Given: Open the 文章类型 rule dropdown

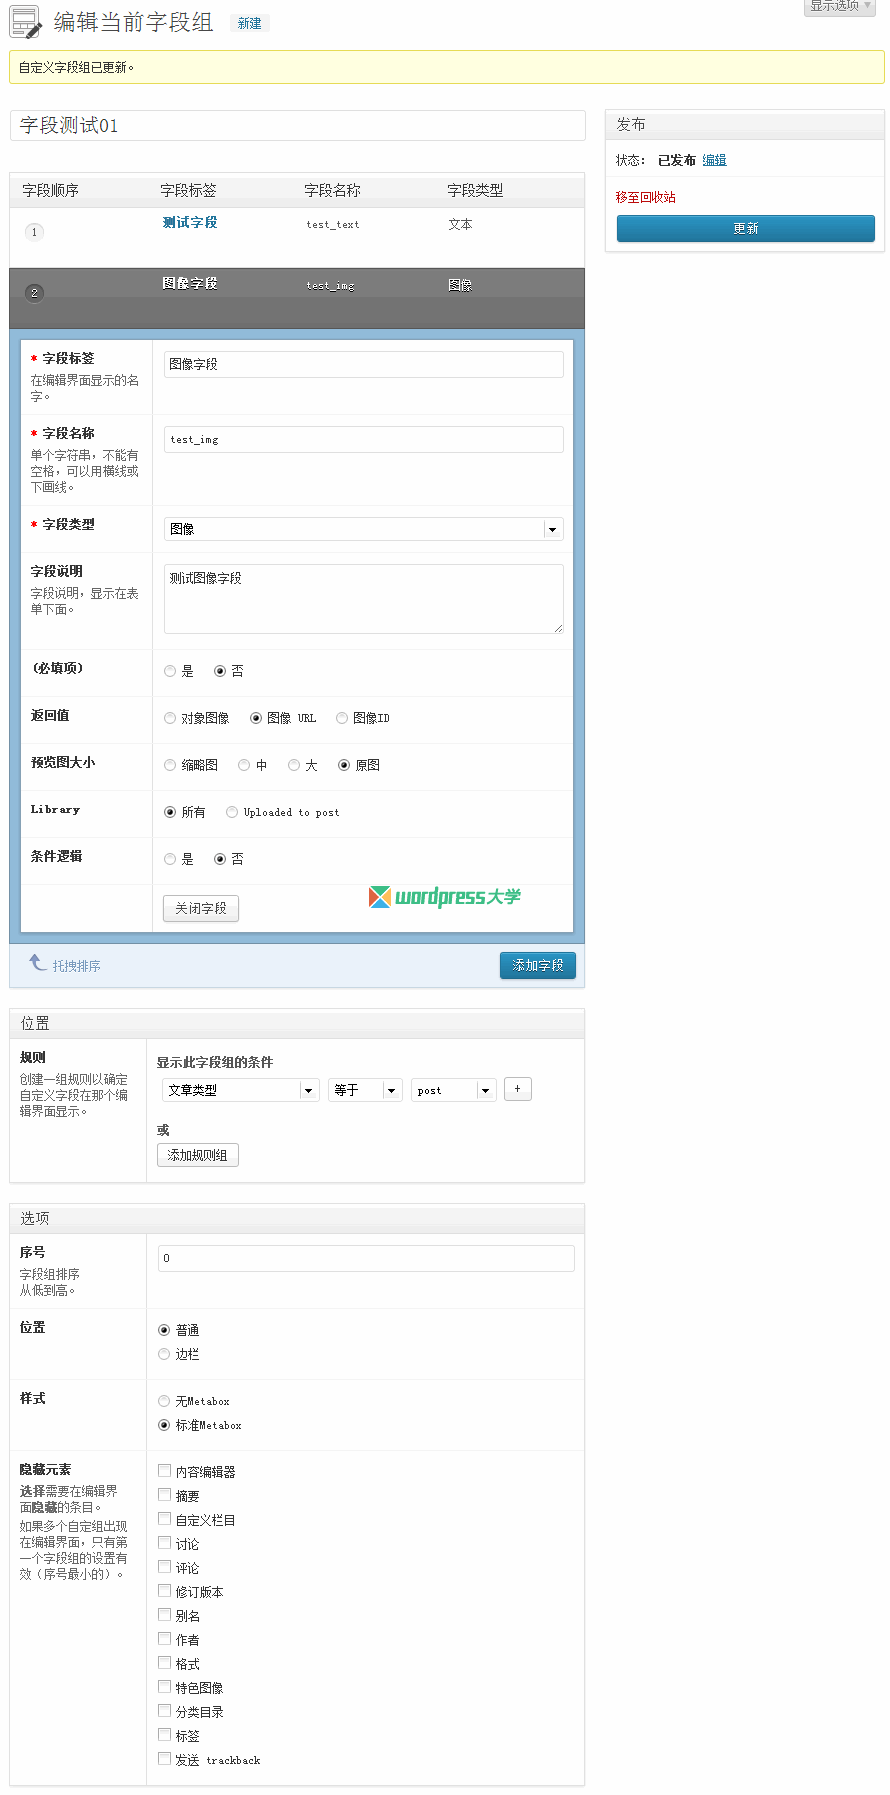Looking at the screenshot, I should click(240, 1090).
